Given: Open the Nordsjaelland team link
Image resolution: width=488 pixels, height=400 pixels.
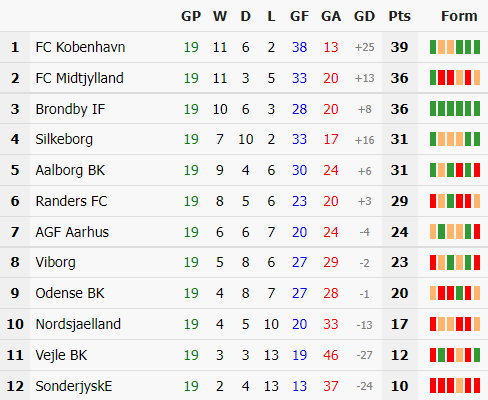Looking at the screenshot, I should [78, 324].
